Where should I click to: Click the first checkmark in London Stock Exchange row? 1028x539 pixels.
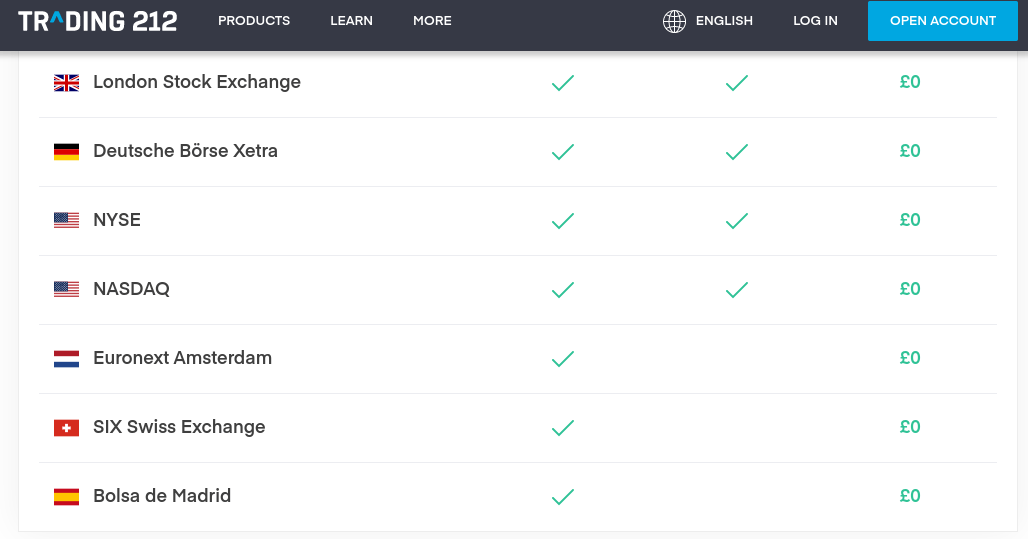563,83
